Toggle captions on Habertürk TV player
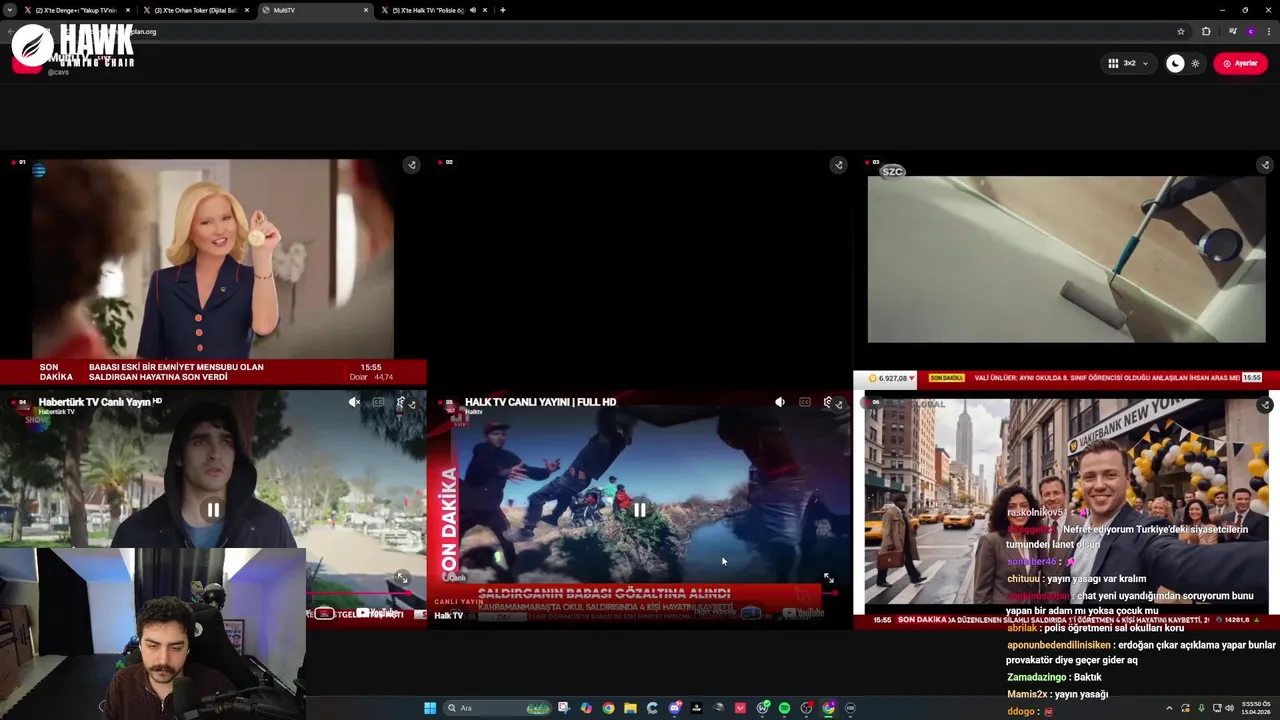 click(378, 402)
